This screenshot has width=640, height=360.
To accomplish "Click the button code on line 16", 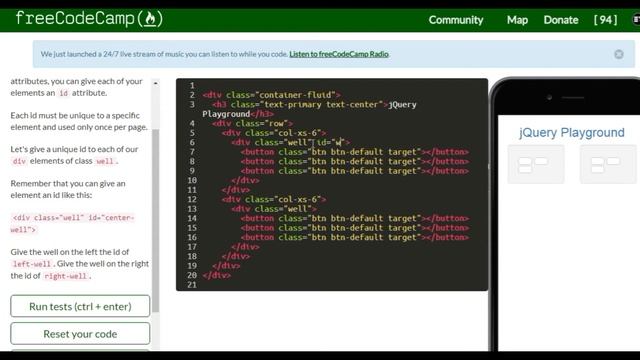I will [x=355, y=238].
